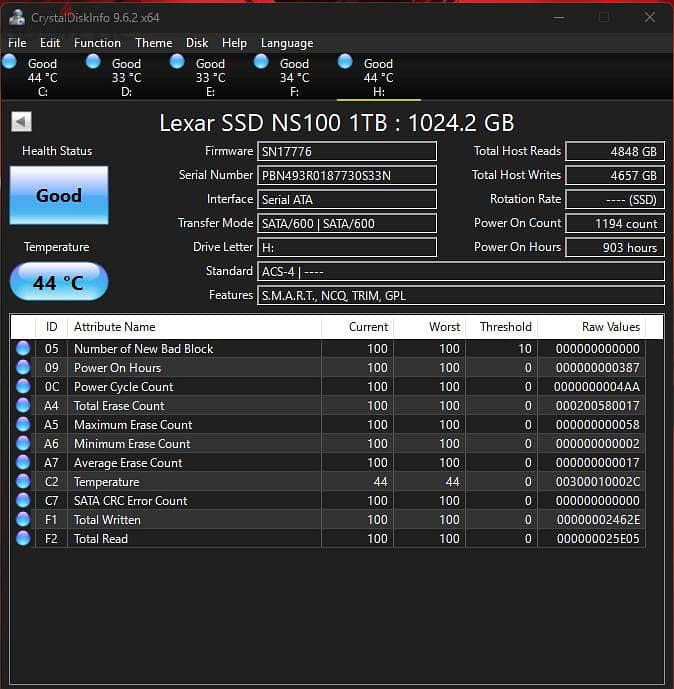Click raw value 00000002462E of Total Written
674x689 pixels.
tap(598, 520)
